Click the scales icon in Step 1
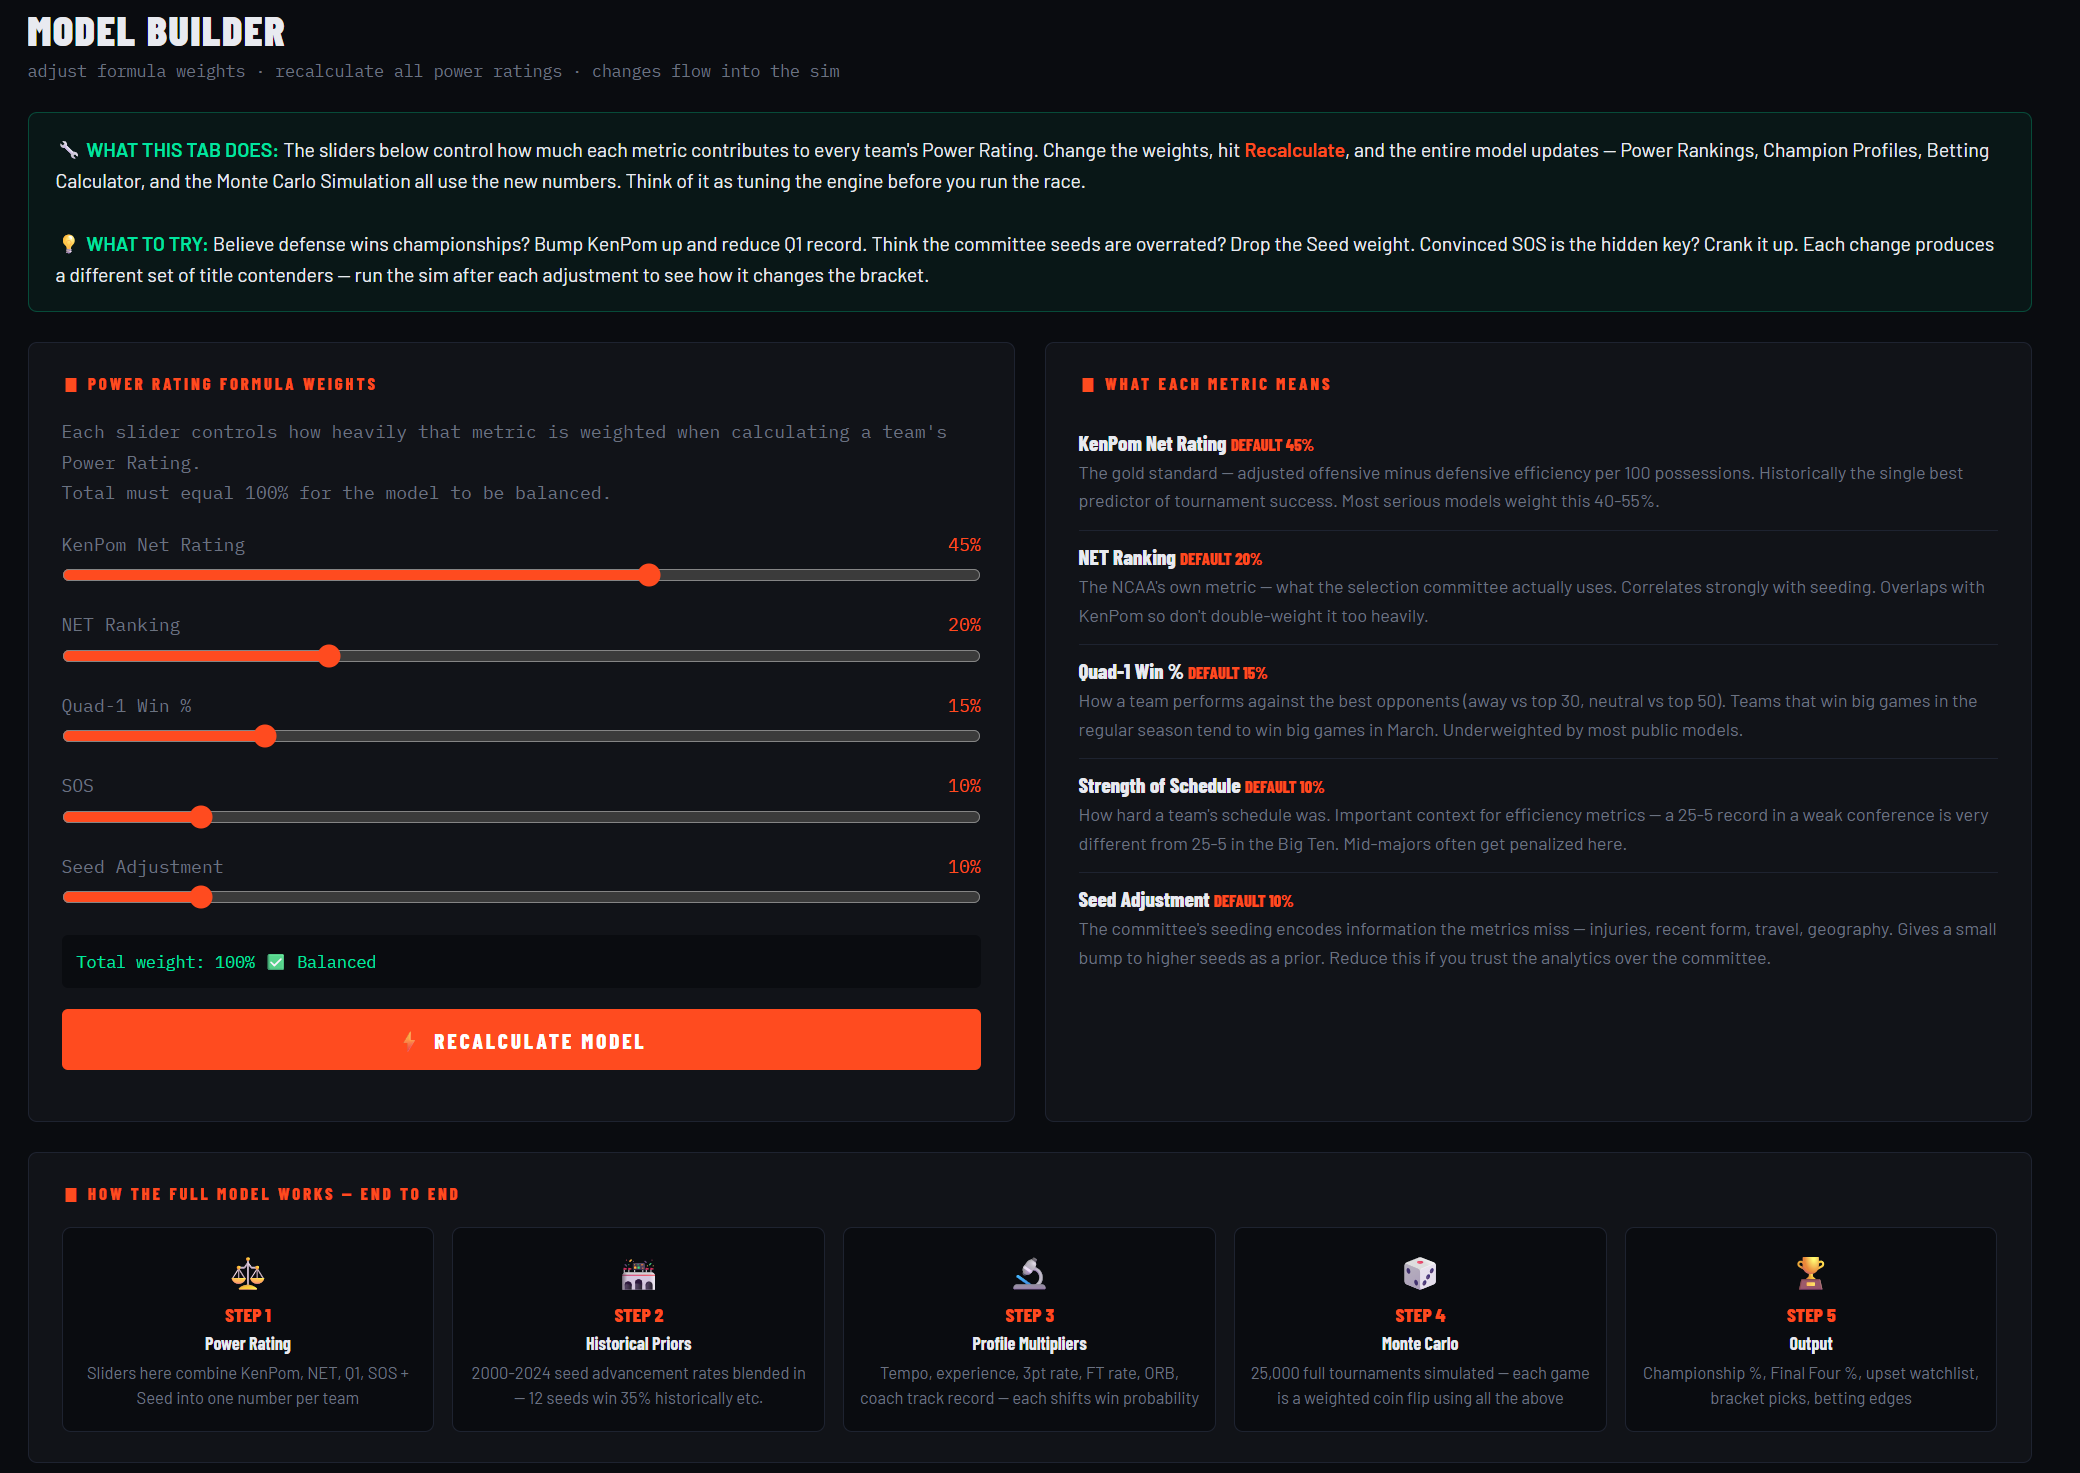 click(x=248, y=1273)
